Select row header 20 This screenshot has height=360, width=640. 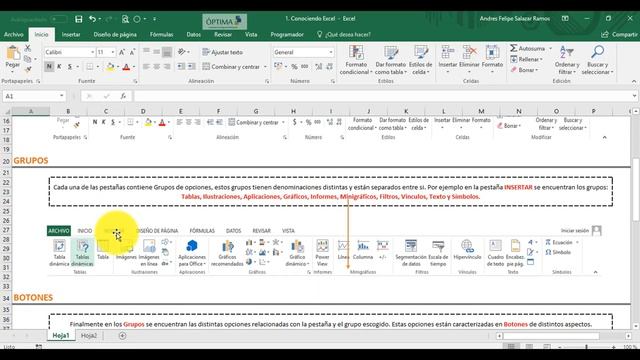coord(6,161)
